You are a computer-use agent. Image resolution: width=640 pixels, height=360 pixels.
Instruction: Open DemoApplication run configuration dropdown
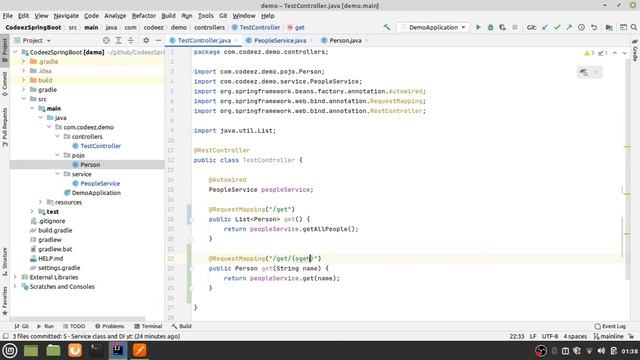pos(433,27)
